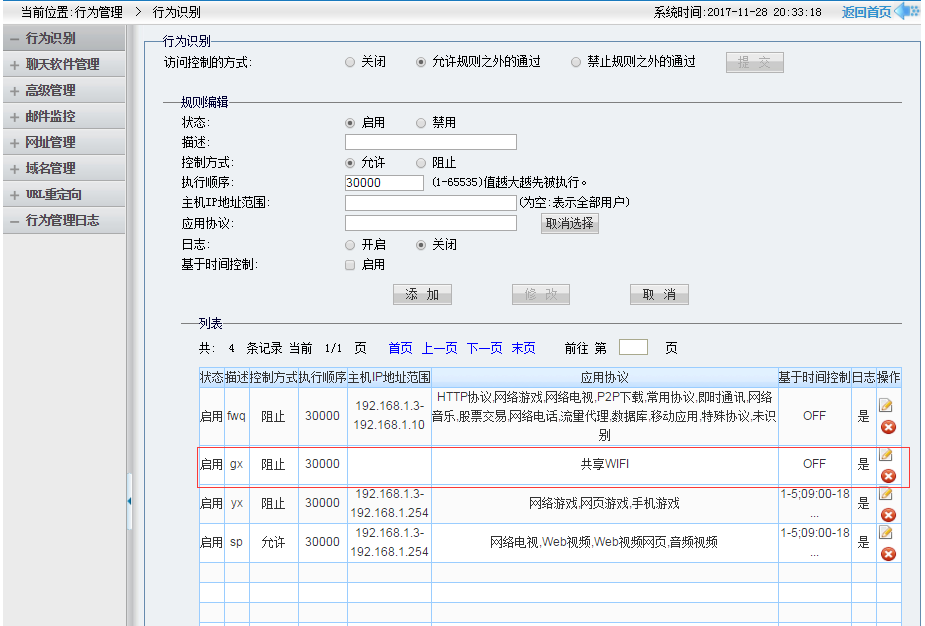Click the 应用协议 column header
925x626 pixels.
[x=605, y=378]
